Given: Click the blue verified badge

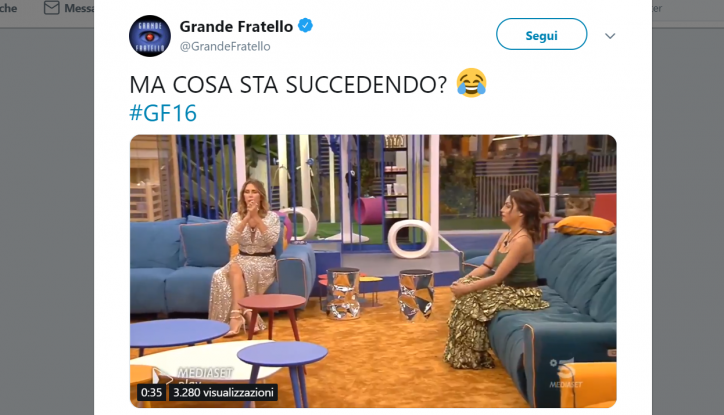Looking at the screenshot, I should pyautogui.click(x=305, y=25).
